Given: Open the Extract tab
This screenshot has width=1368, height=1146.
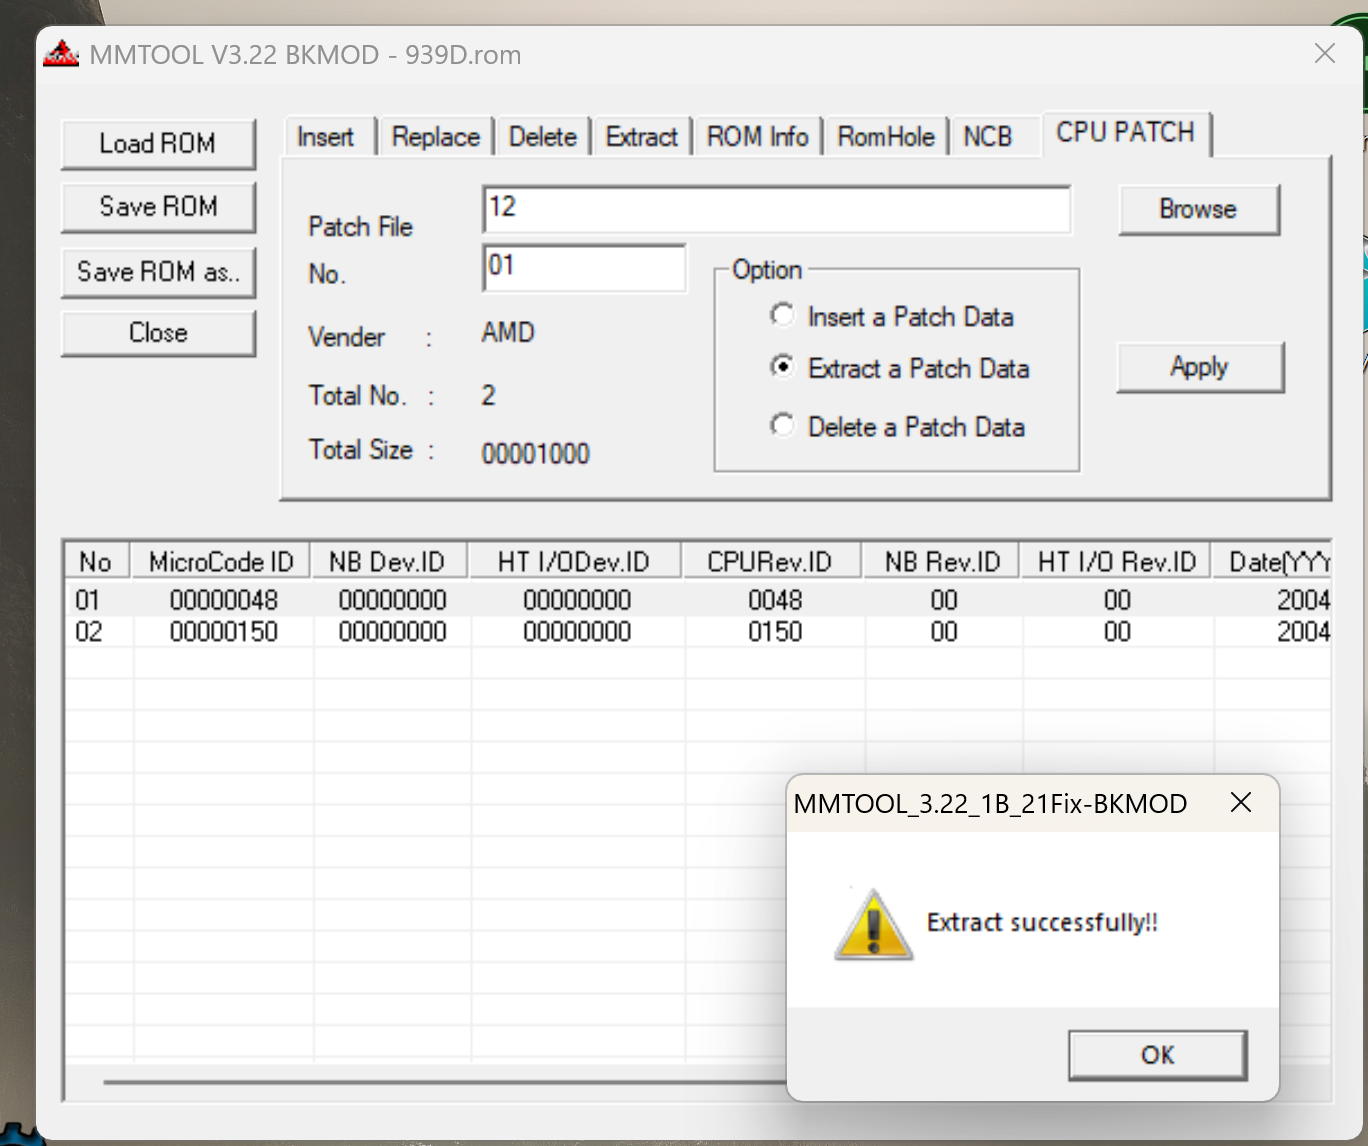Looking at the screenshot, I should point(642,137).
